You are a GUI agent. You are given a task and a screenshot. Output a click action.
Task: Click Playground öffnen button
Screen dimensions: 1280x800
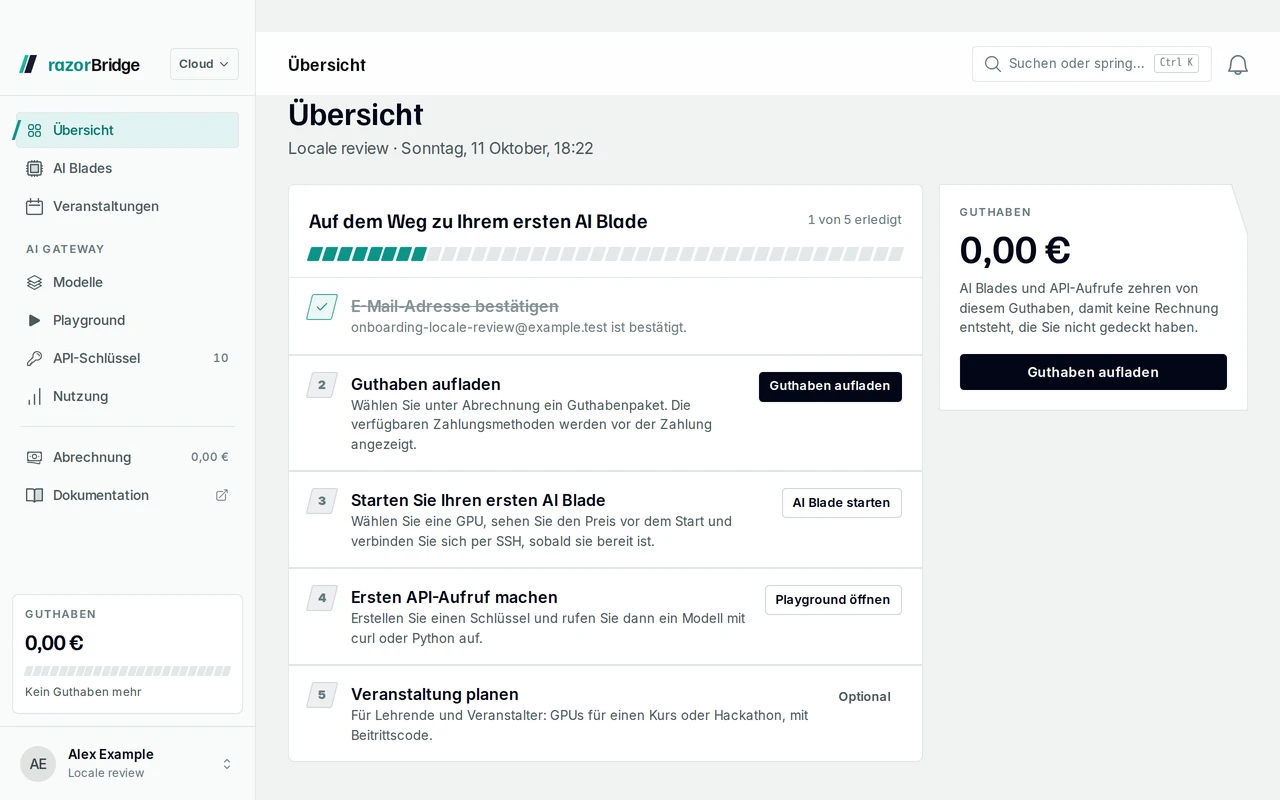pyautogui.click(x=833, y=600)
